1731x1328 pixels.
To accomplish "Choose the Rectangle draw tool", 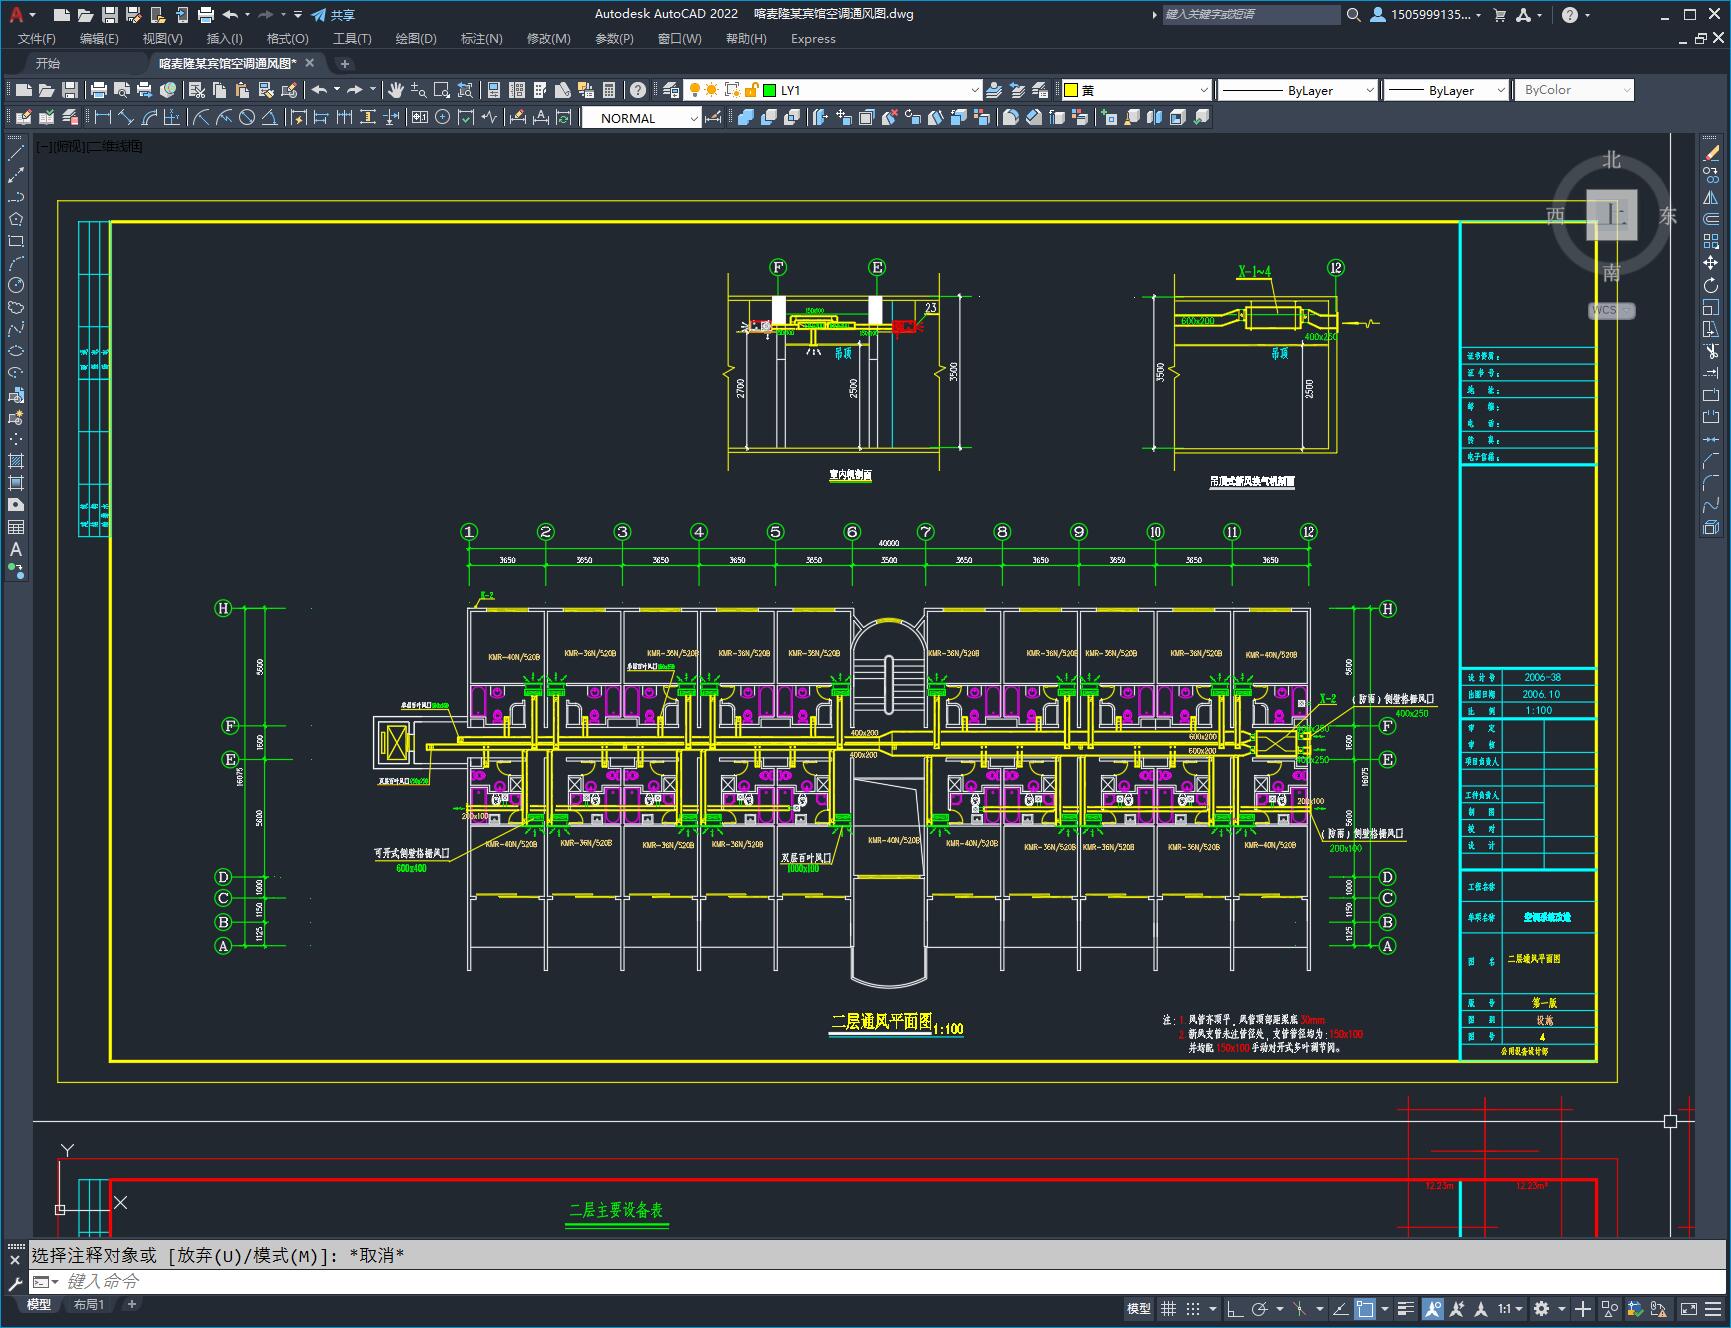I will point(16,241).
